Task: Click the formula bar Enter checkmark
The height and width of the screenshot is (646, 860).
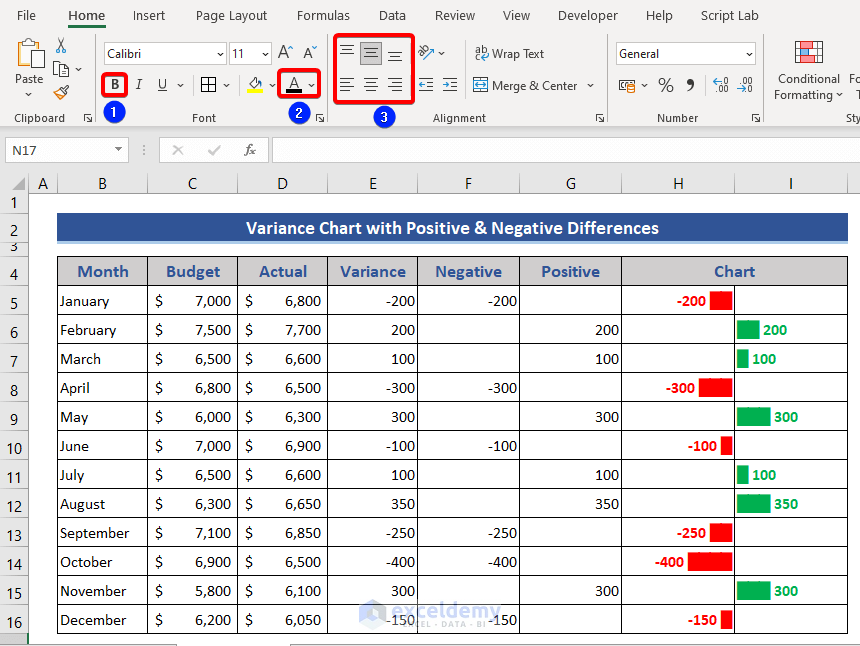Action: point(214,150)
